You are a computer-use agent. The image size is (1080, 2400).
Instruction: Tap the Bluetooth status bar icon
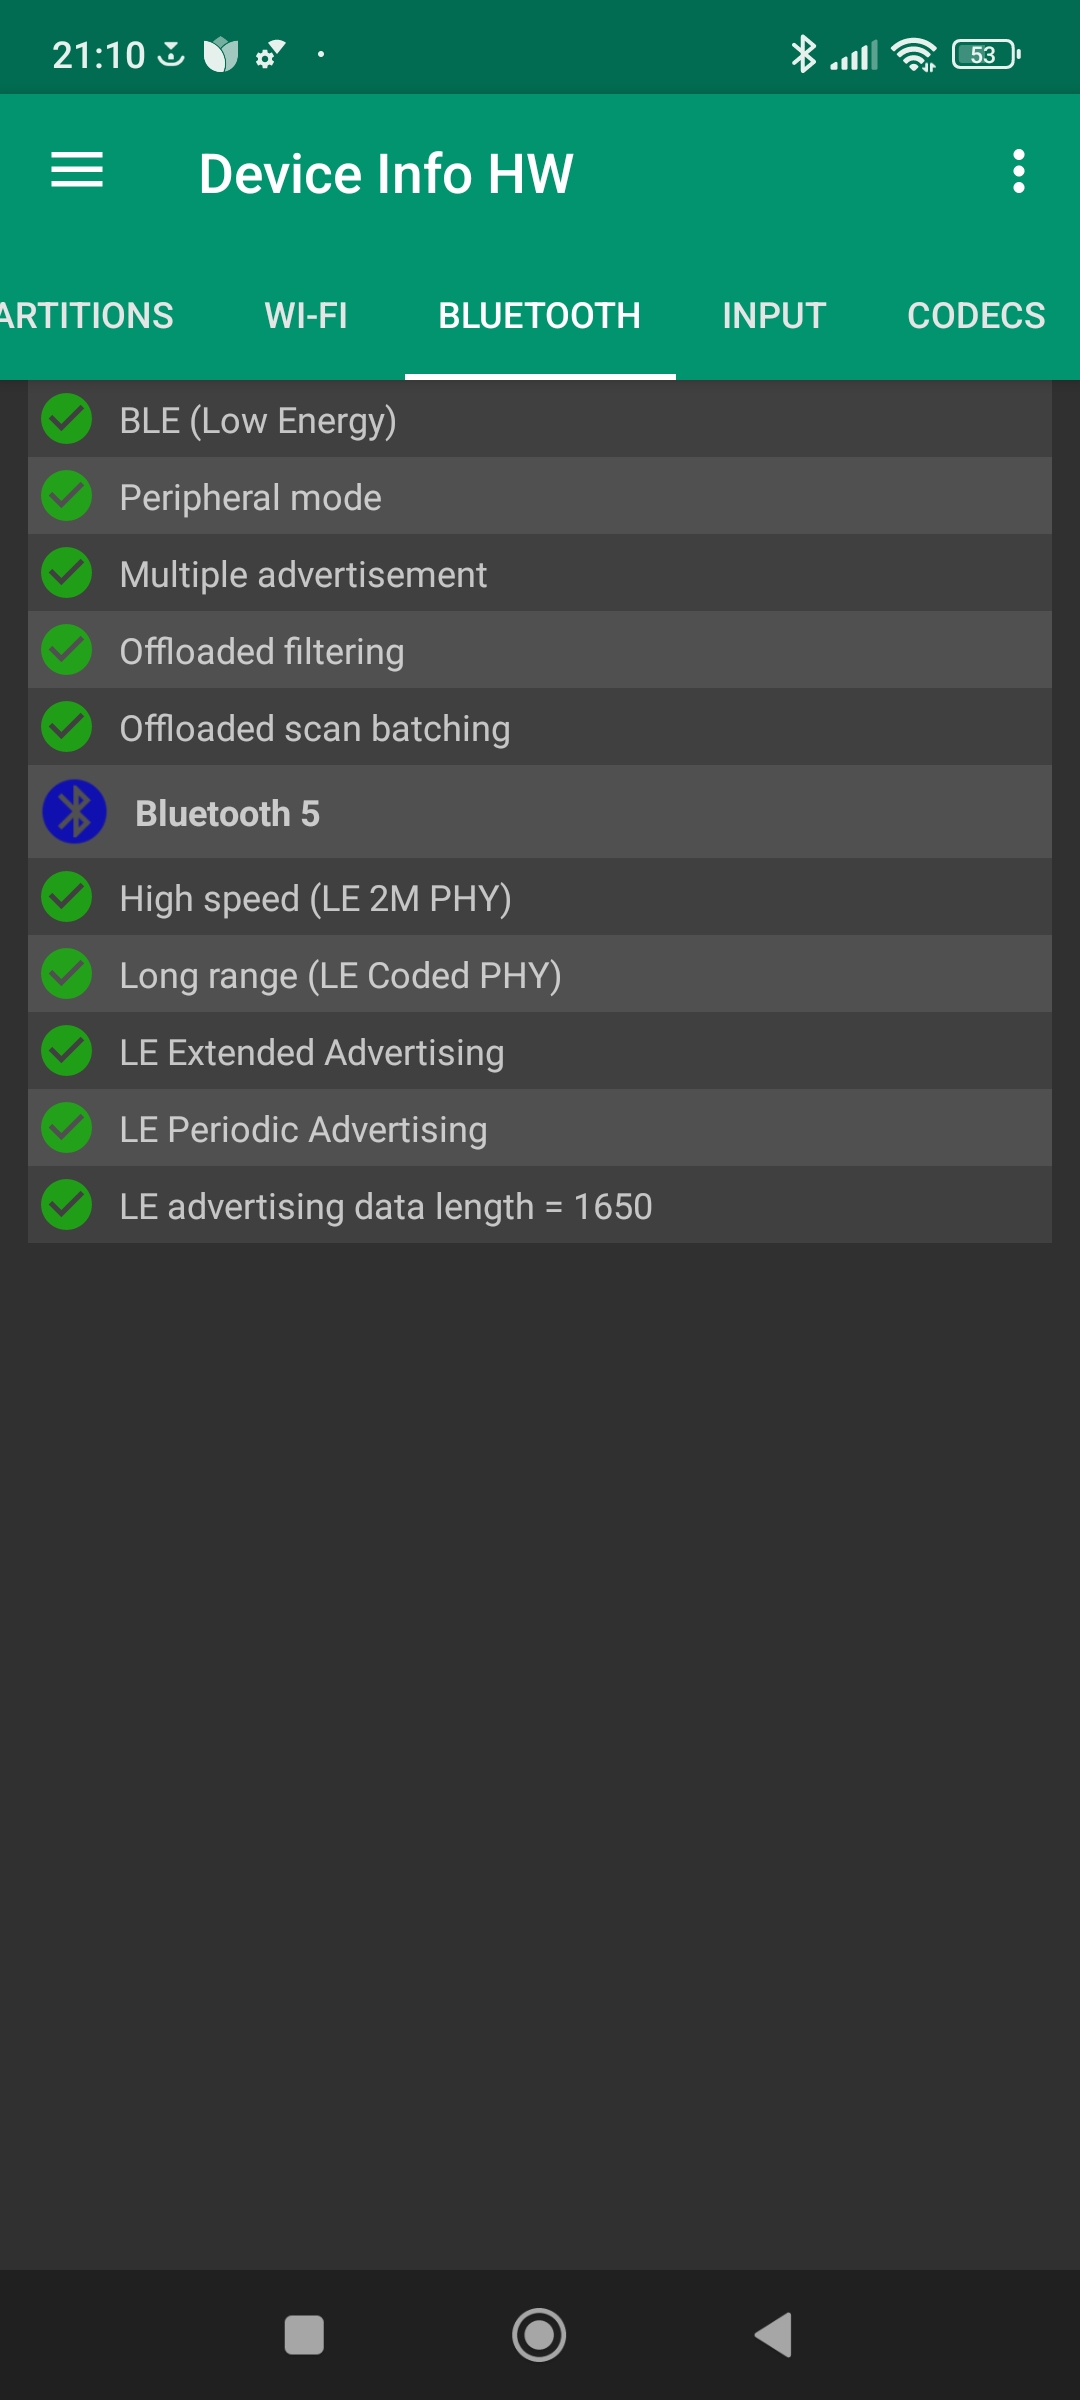click(803, 54)
